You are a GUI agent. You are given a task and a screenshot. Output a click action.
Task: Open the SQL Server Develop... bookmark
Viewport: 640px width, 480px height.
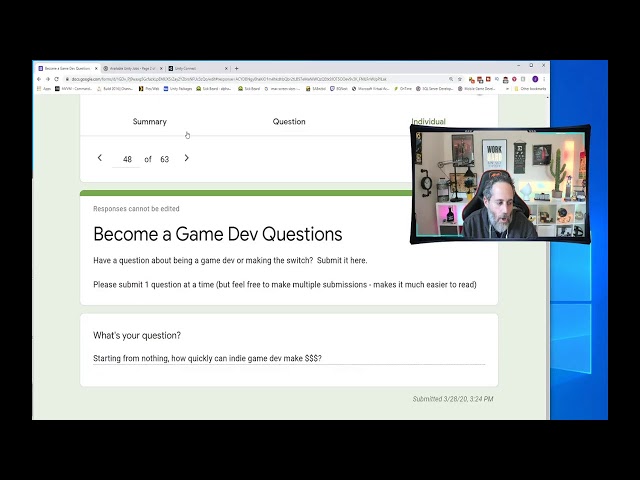[435, 89]
